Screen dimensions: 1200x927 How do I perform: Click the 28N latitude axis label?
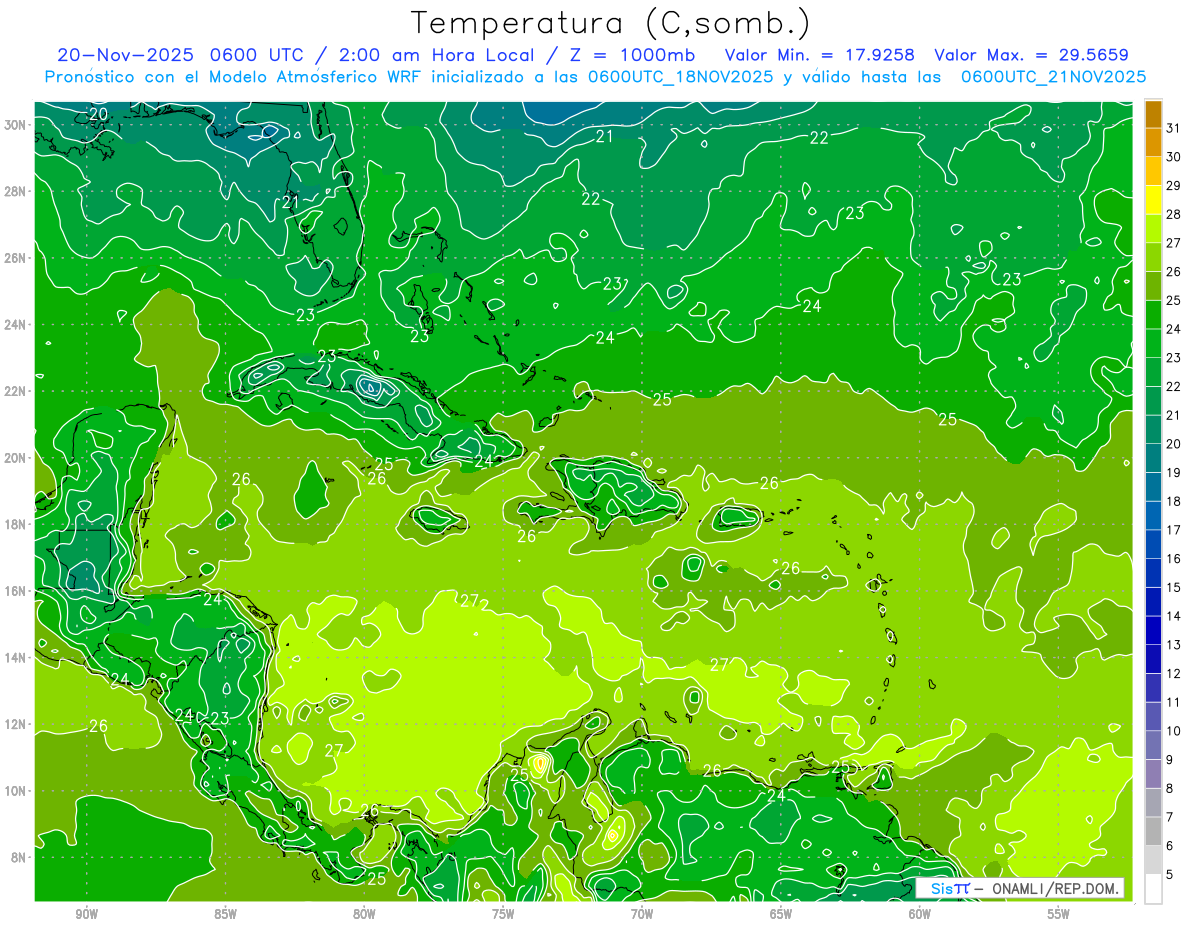pos(16,191)
